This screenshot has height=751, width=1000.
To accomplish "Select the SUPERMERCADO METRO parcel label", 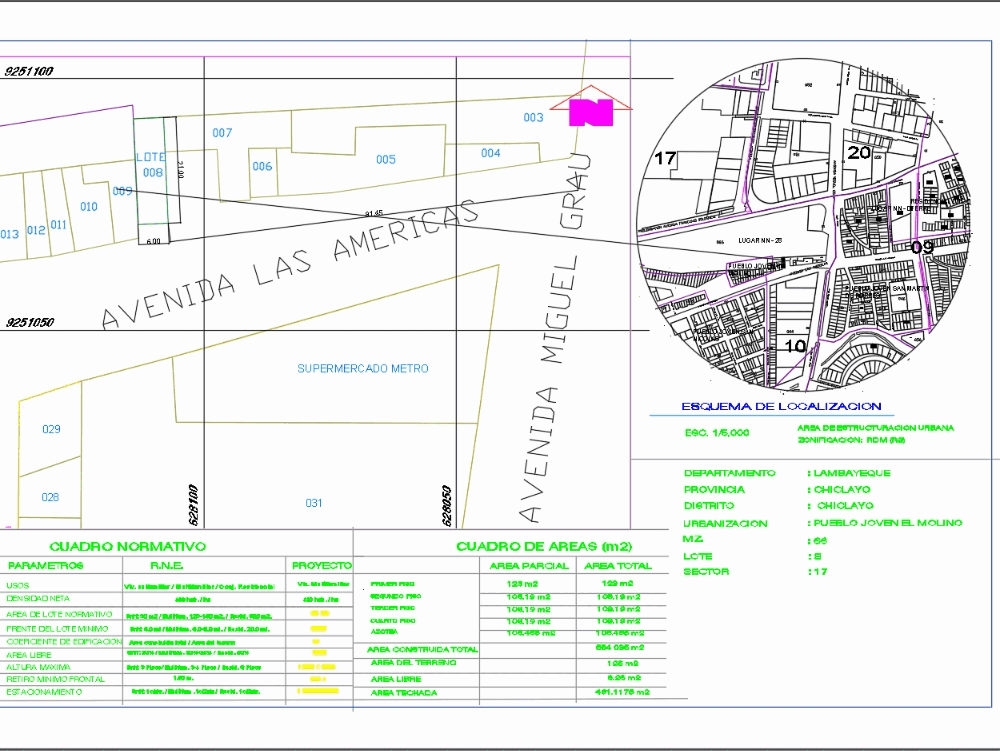I will click(362, 369).
